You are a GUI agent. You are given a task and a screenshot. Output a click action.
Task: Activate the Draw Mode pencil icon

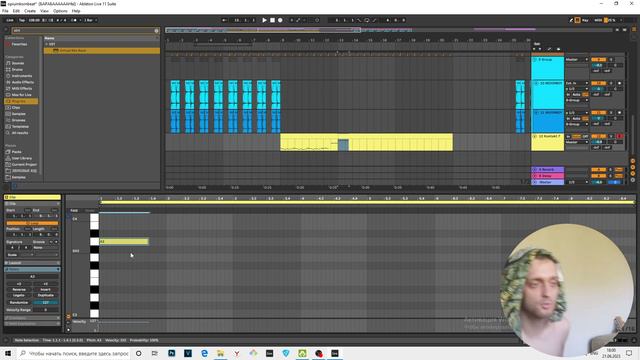point(571,20)
